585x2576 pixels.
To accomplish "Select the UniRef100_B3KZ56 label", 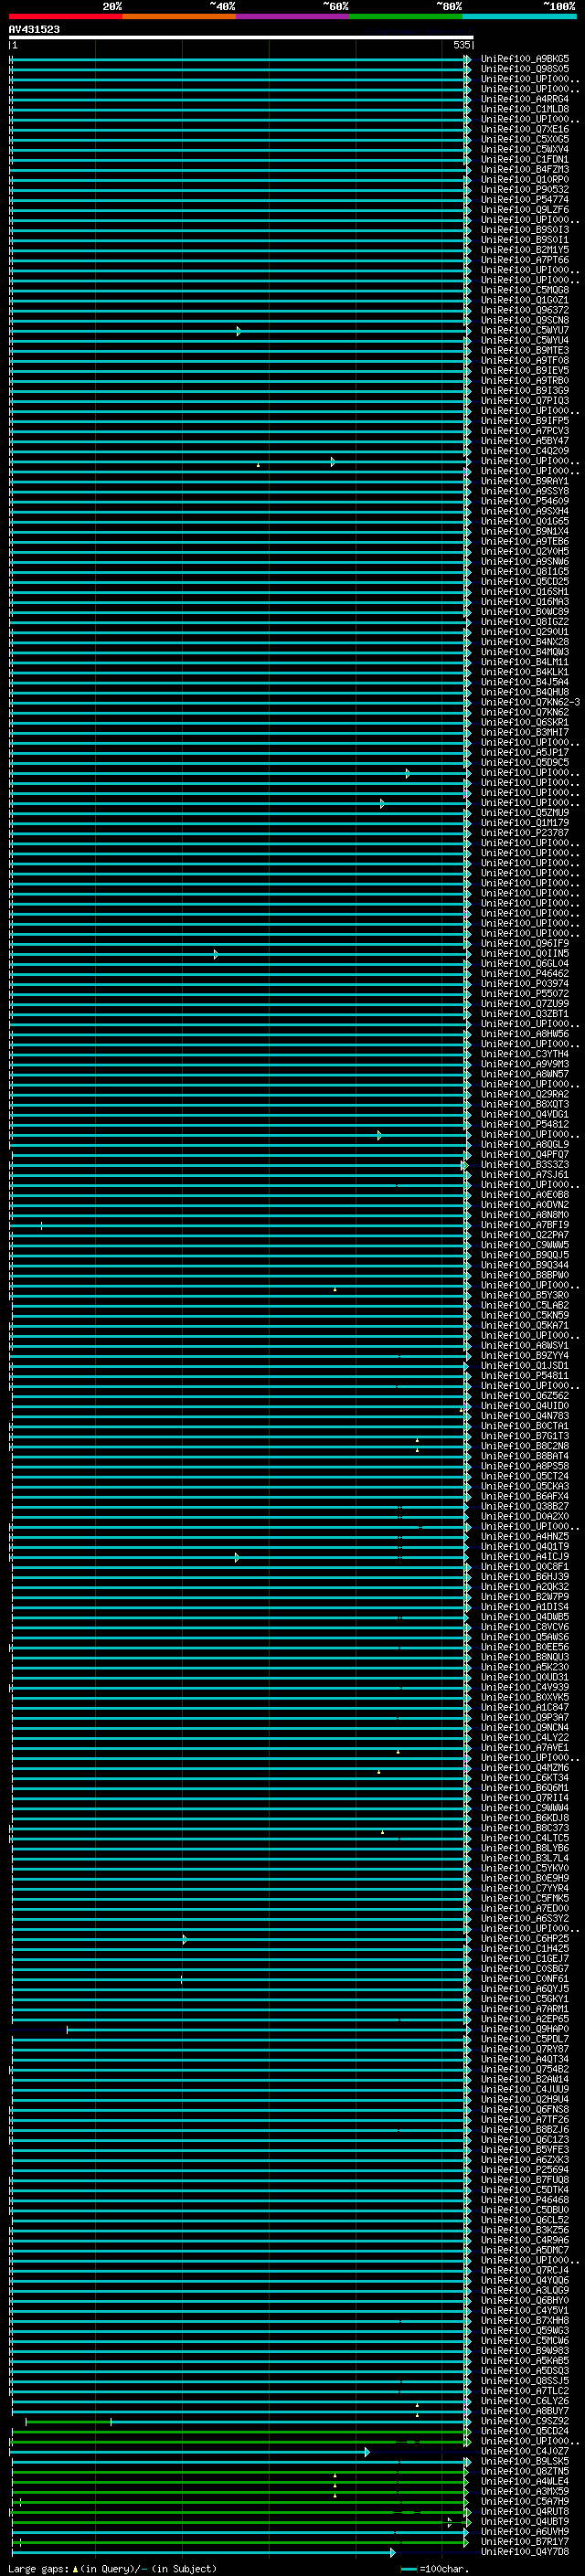I will pyautogui.click(x=525, y=2230).
